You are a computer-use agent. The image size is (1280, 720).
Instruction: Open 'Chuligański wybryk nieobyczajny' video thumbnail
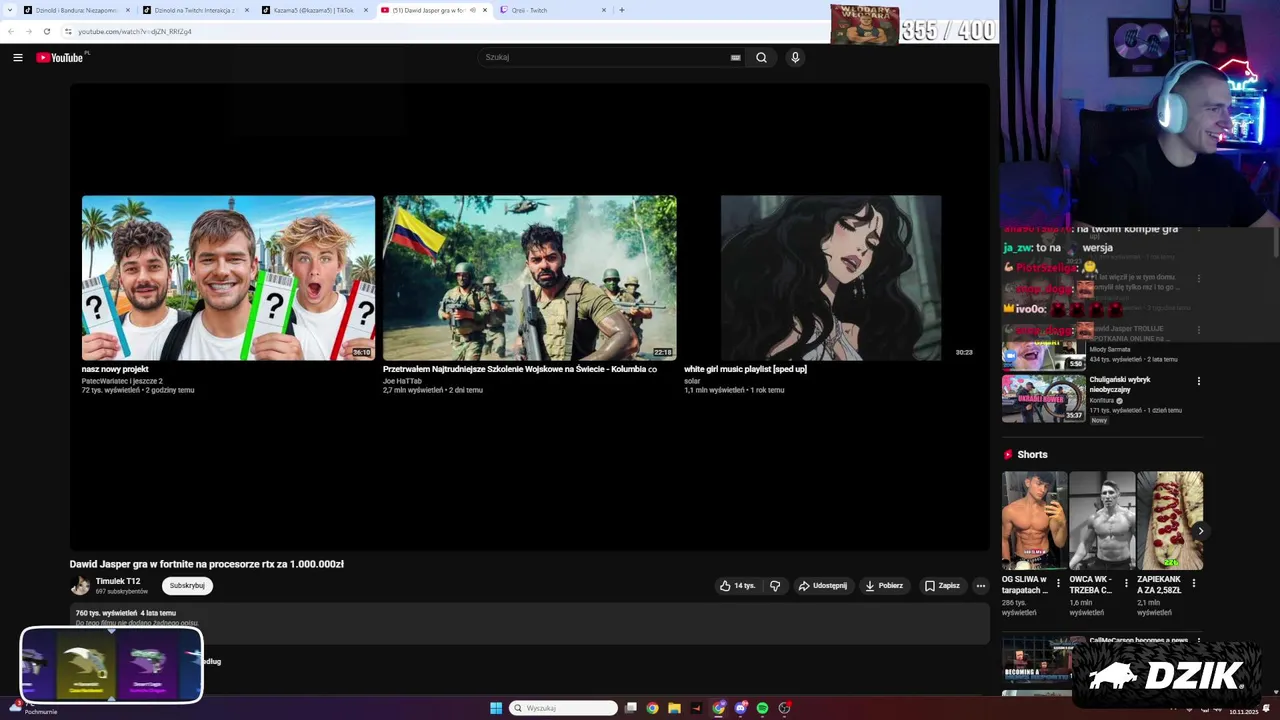1044,398
